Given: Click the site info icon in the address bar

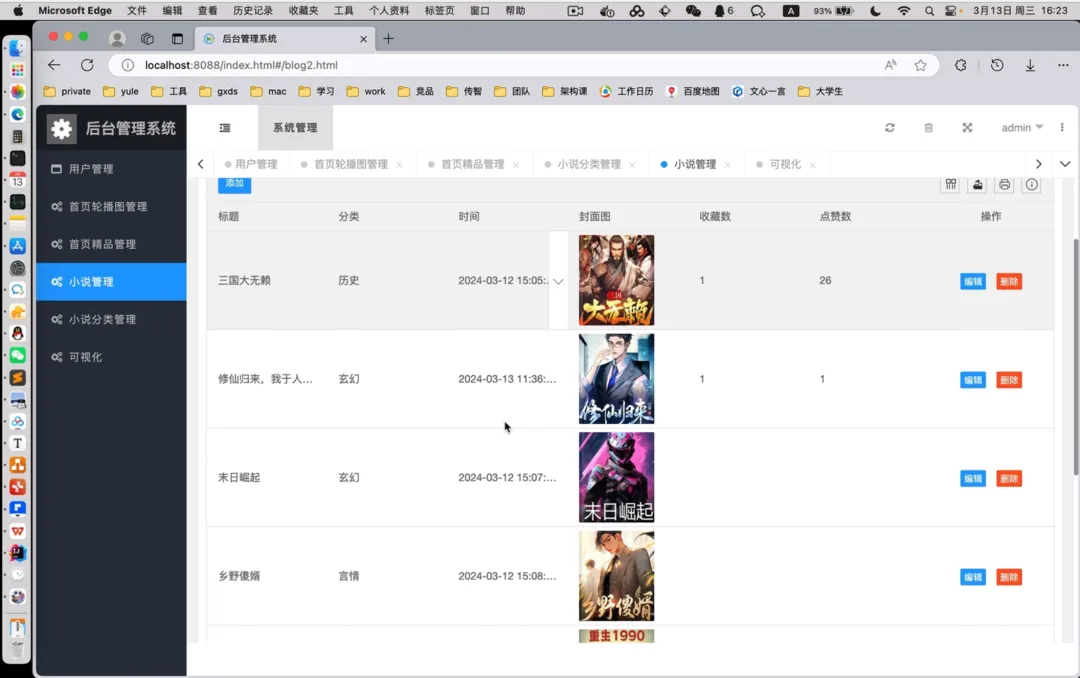Looking at the screenshot, I should pos(127,65).
